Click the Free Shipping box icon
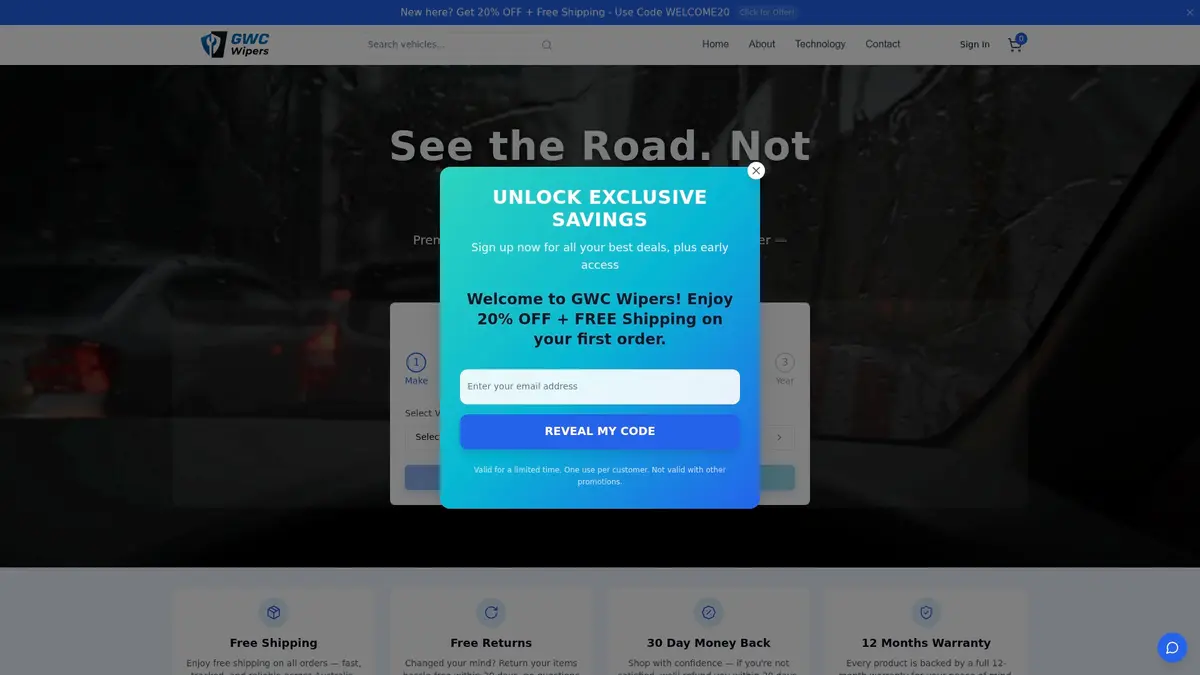1200x675 pixels. pyautogui.click(x=274, y=612)
